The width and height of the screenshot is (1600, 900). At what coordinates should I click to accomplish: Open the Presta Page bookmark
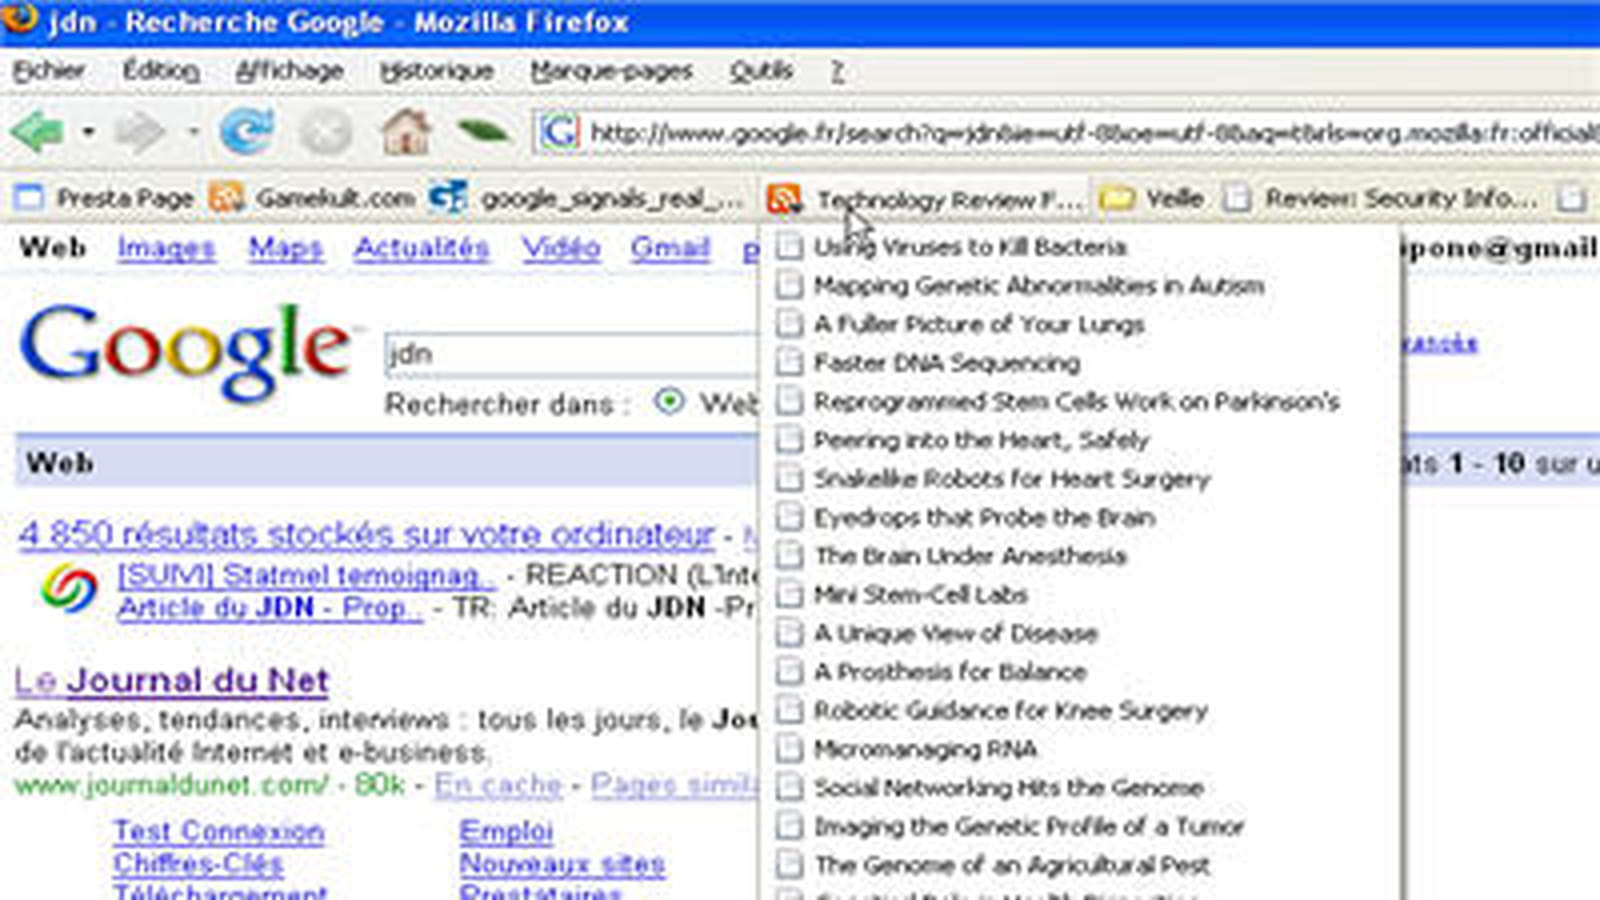(104, 198)
